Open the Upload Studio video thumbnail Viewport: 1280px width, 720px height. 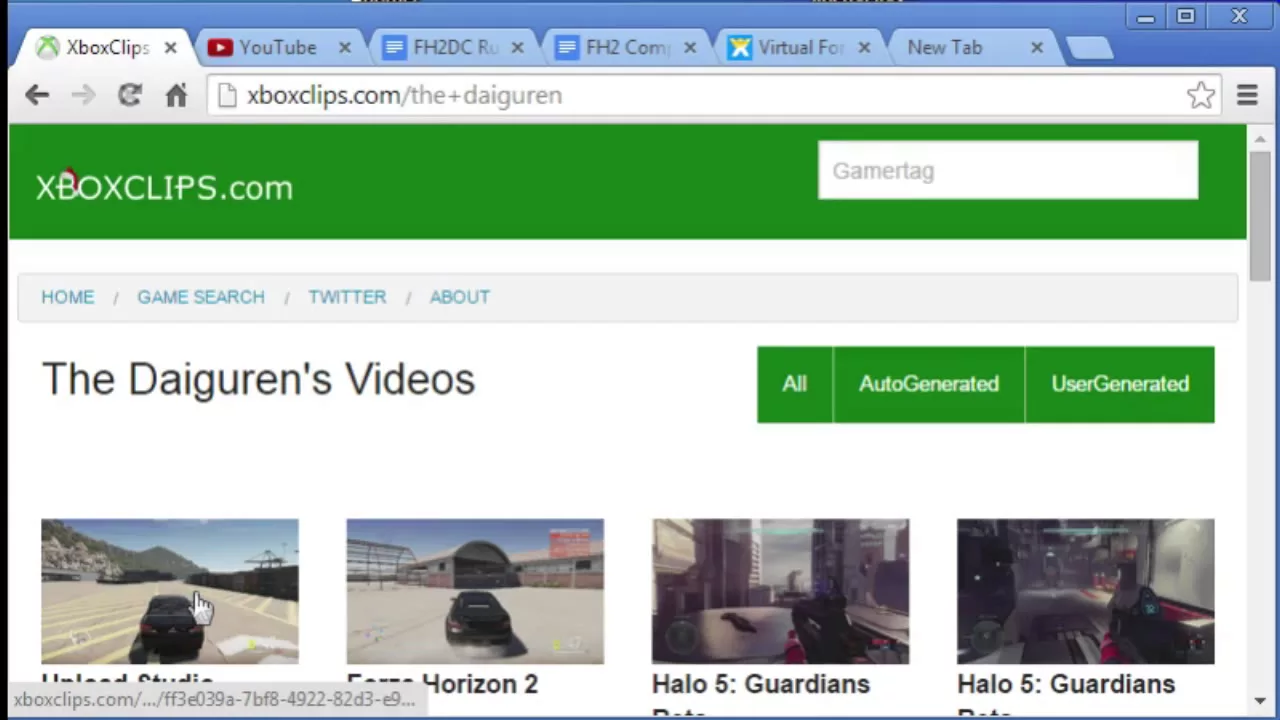(170, 591)
